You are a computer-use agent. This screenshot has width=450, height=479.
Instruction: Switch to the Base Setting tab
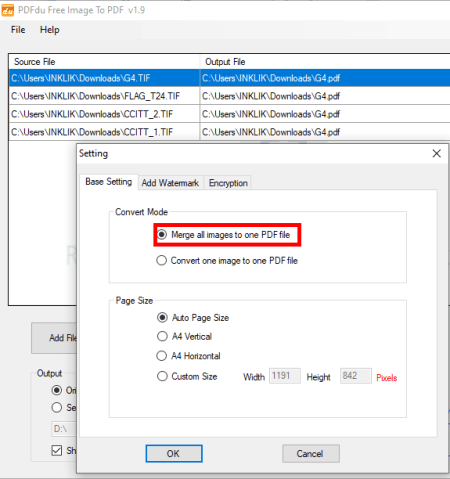pos(109,182)
